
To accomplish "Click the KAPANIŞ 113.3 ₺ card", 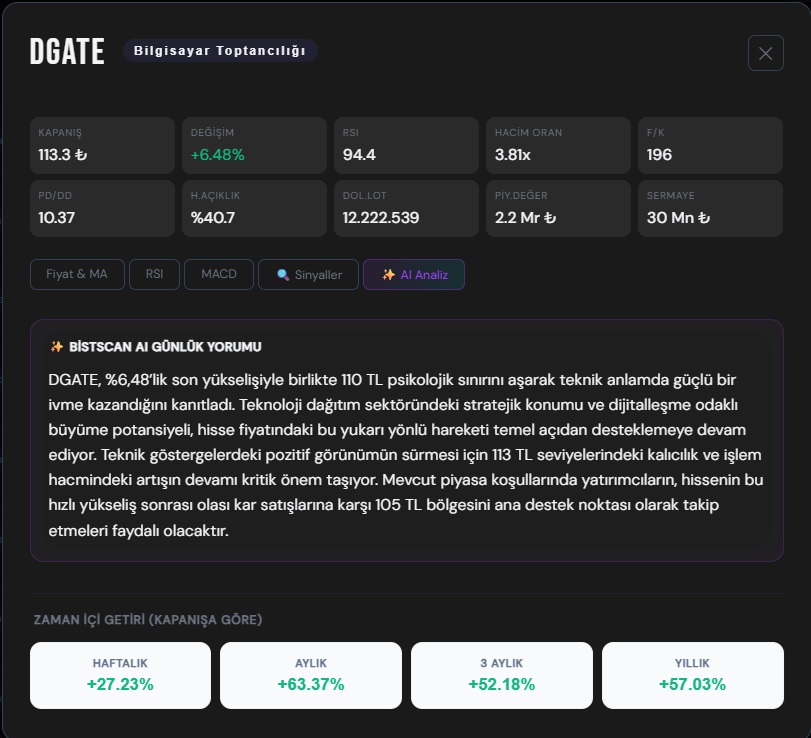I will (x=102, y=145).
